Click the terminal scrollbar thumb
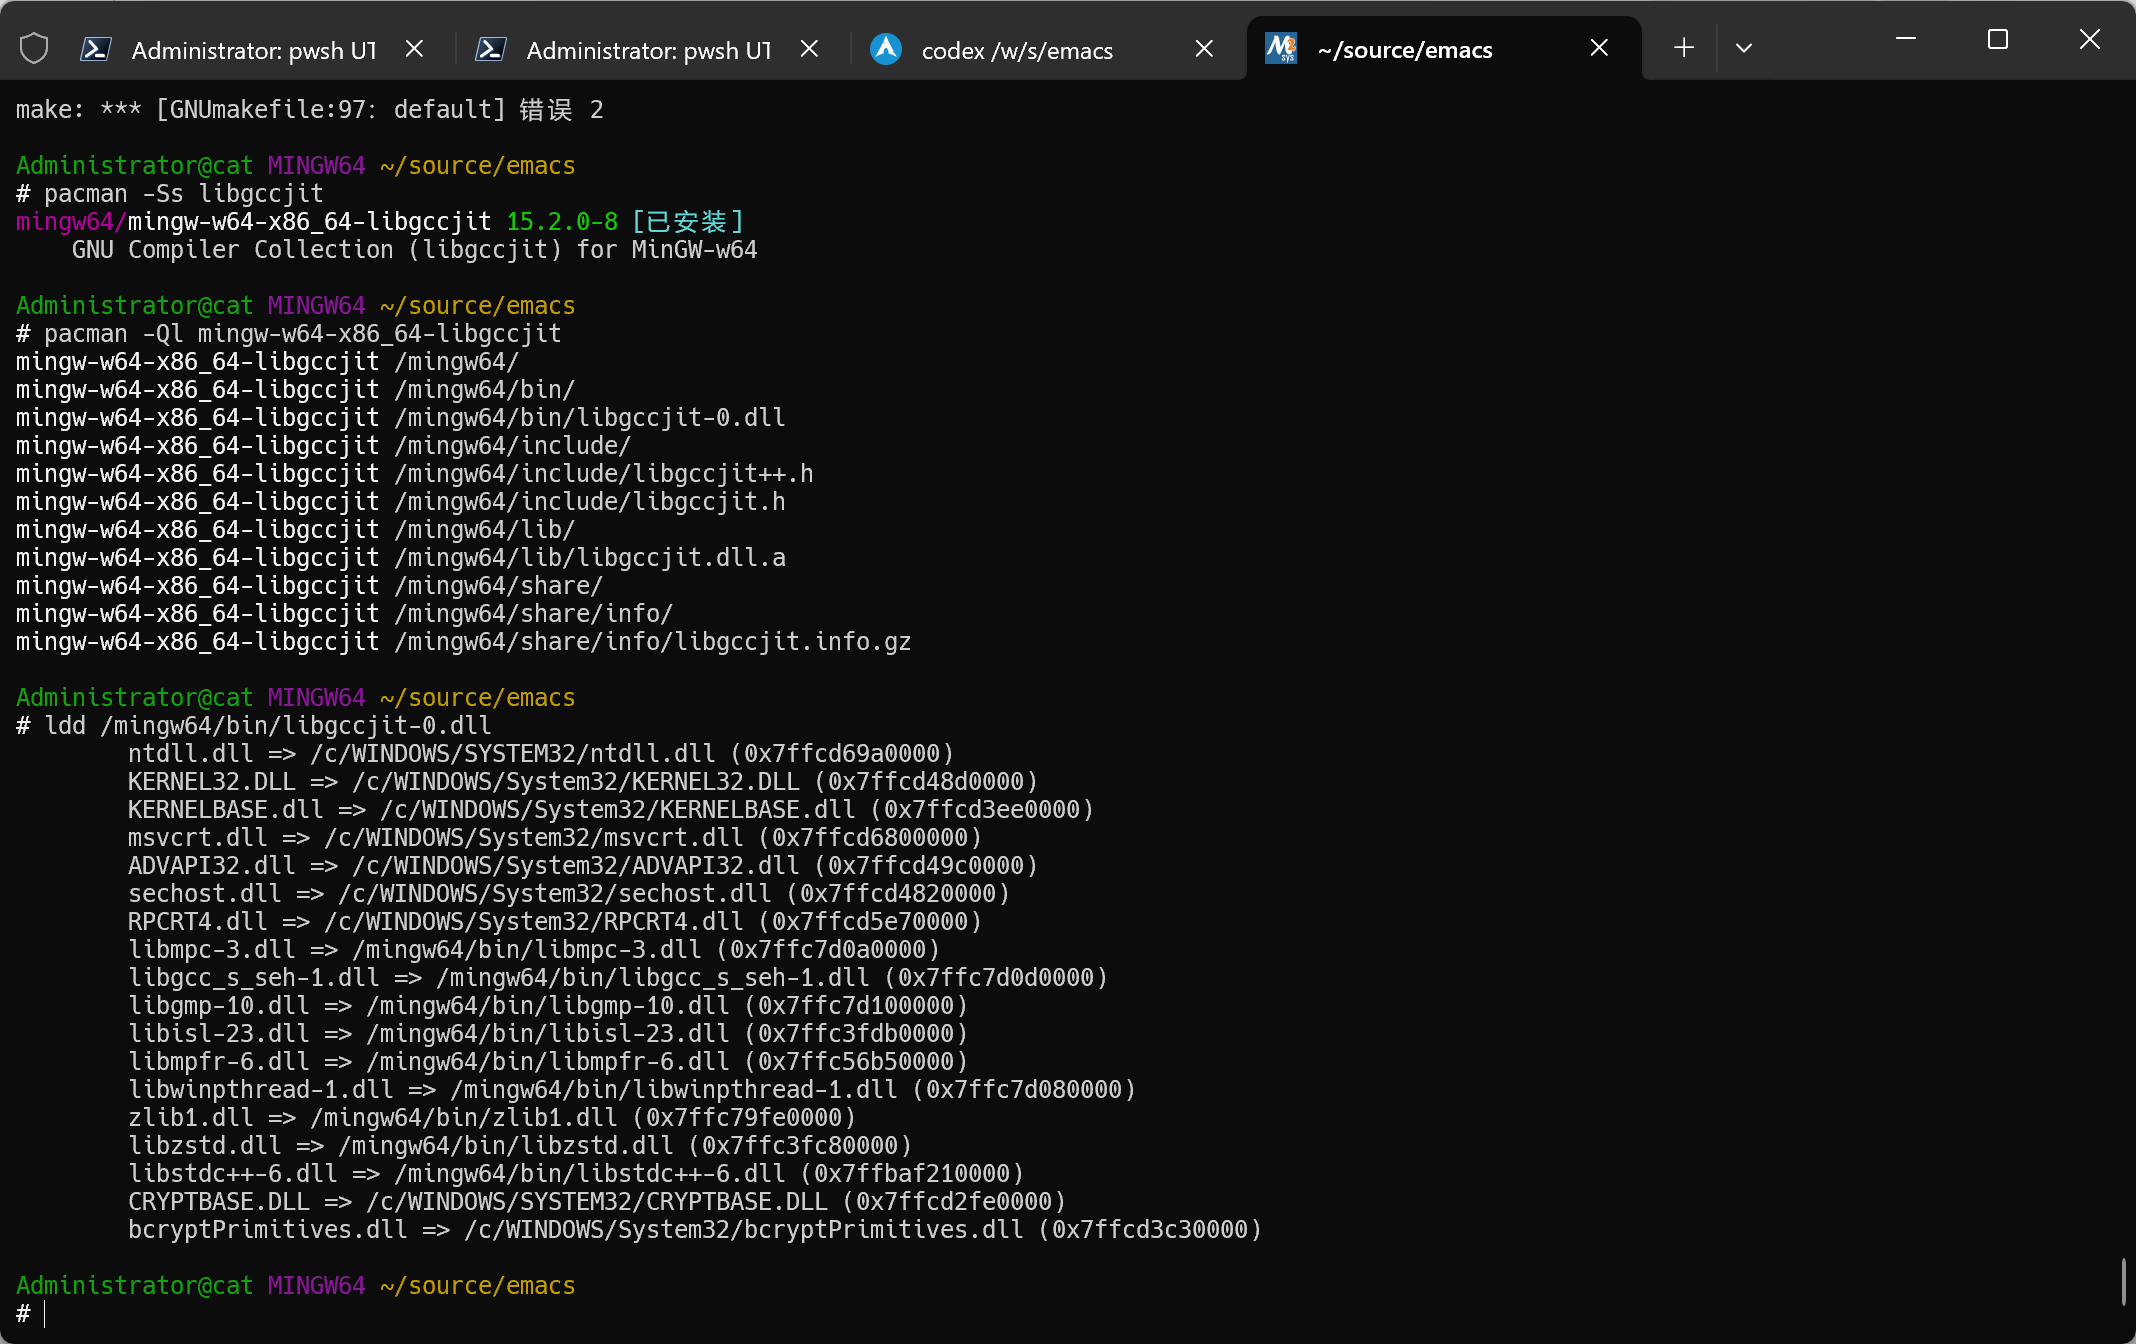The image size is (2136, 1344). (2124, 1282)
